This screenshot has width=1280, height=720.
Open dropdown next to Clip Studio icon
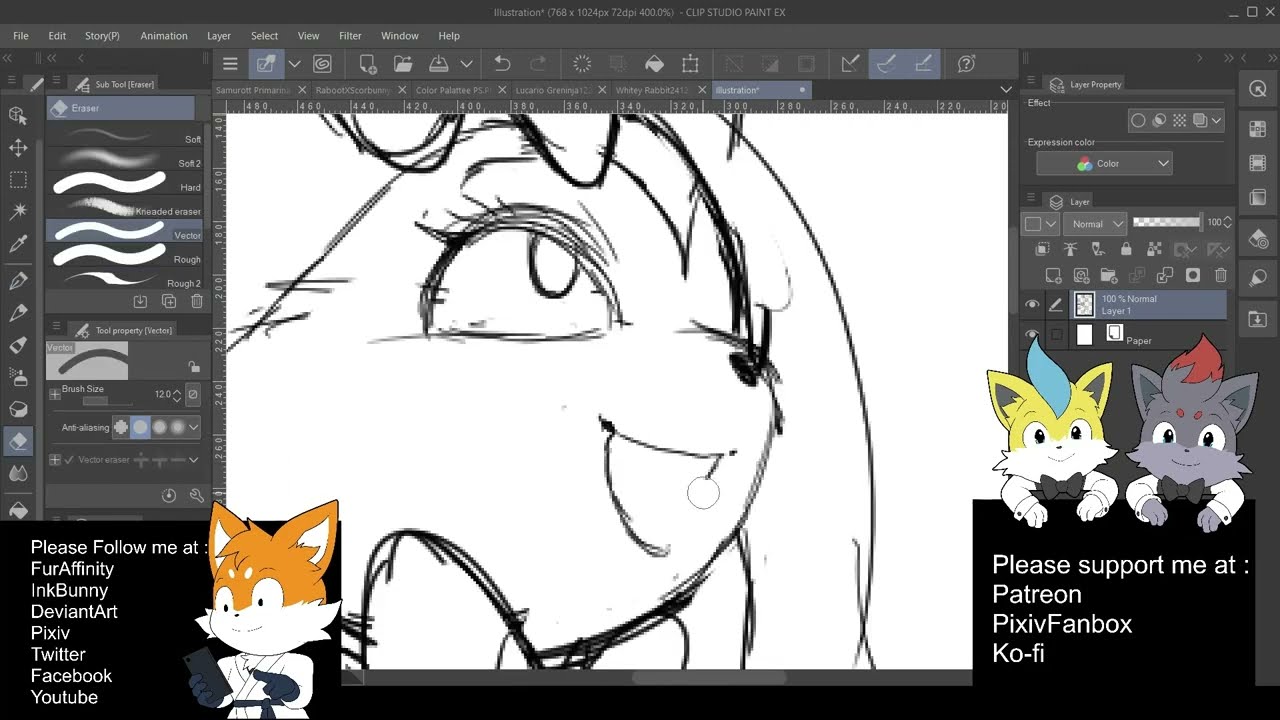pos(294,64)
